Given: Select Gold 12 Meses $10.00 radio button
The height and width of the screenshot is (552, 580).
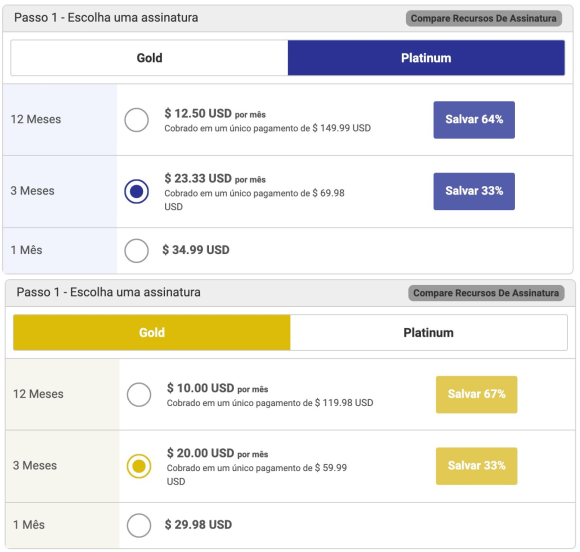Looking at the screenshot, I should tap(139, 394).
